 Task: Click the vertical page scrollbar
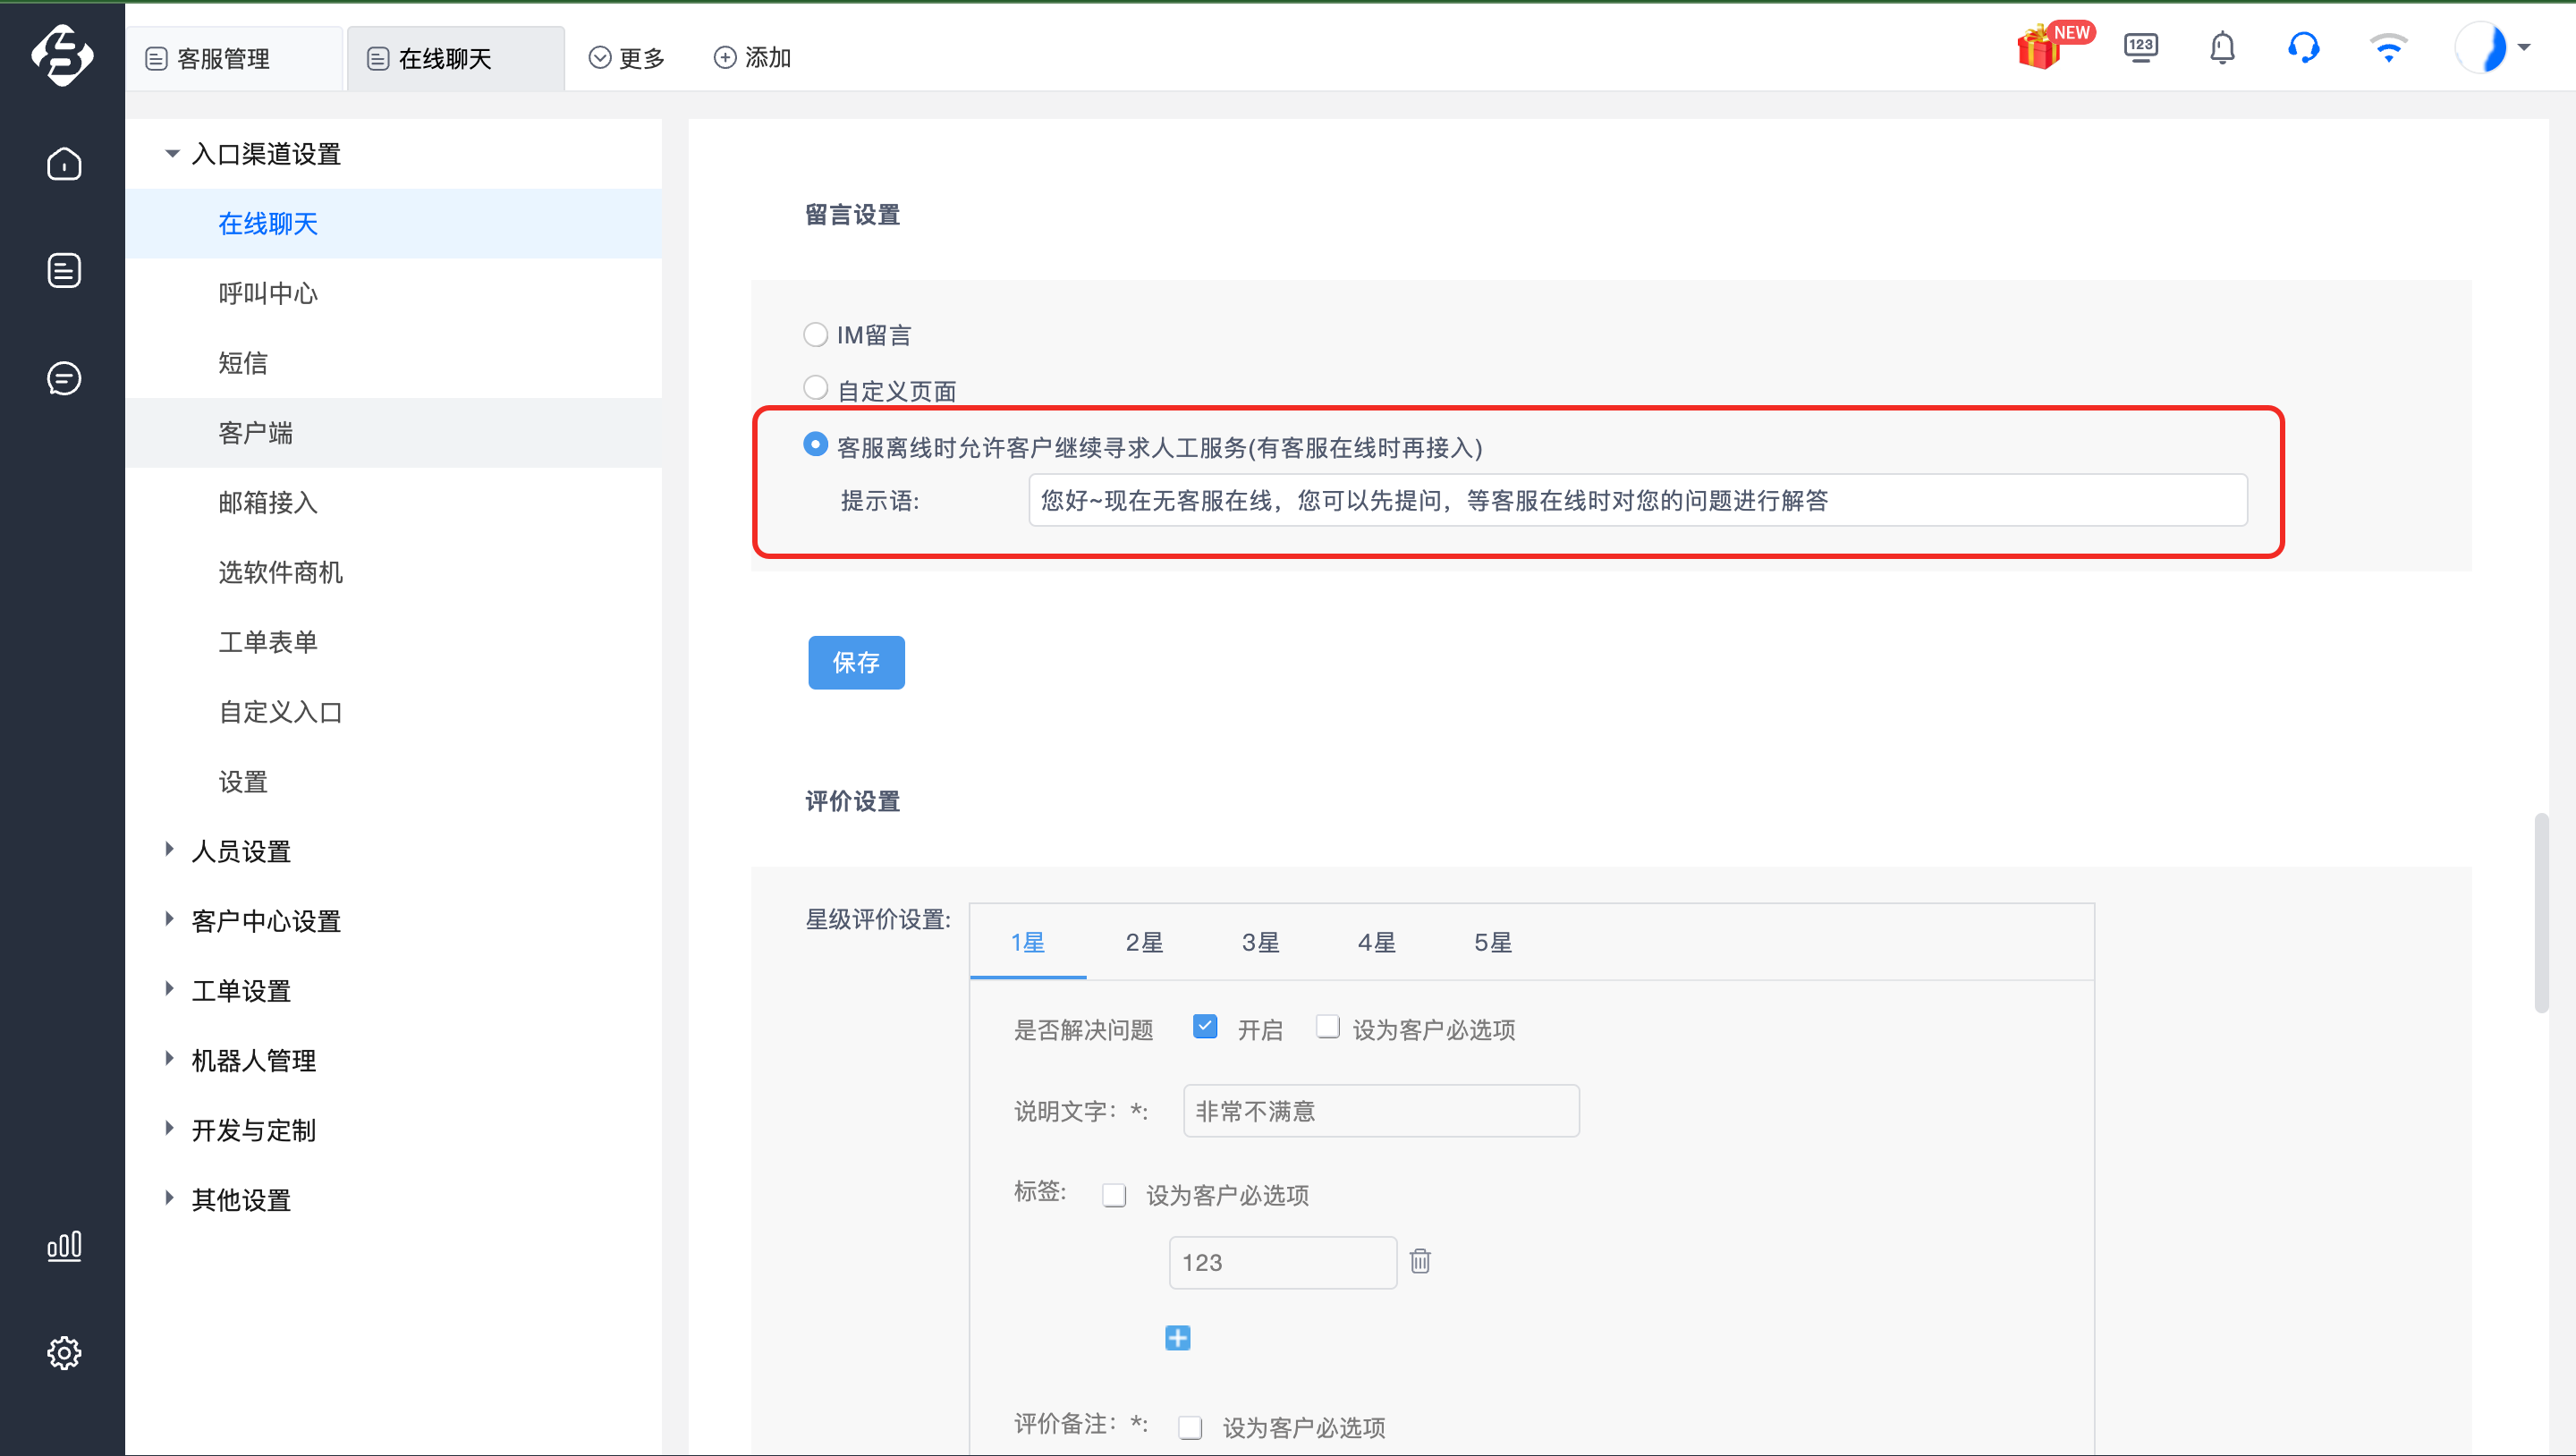pos(2541,912)
